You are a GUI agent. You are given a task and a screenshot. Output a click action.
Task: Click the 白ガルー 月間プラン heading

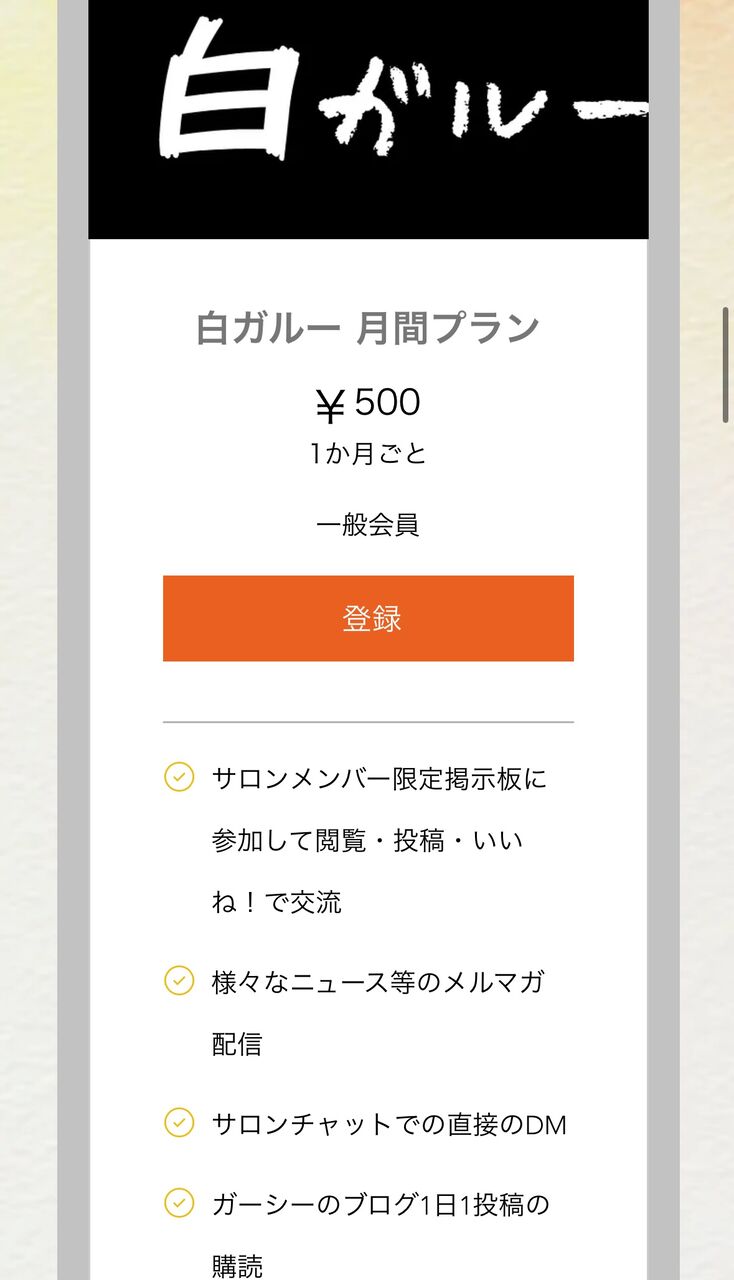[x=368, y=329]
